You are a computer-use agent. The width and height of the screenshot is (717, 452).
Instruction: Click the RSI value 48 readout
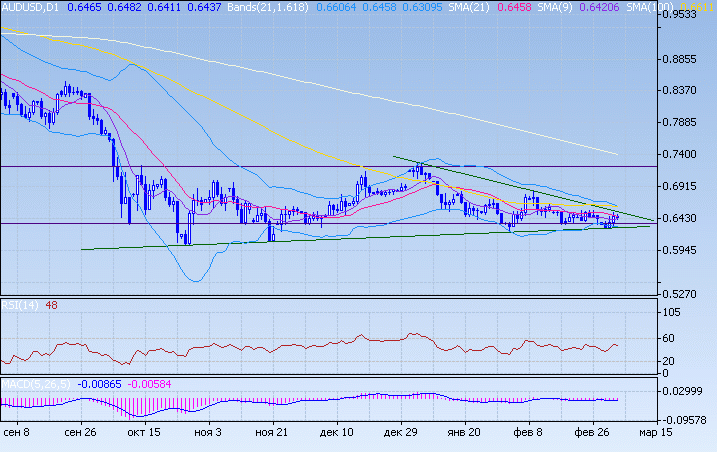51,305
